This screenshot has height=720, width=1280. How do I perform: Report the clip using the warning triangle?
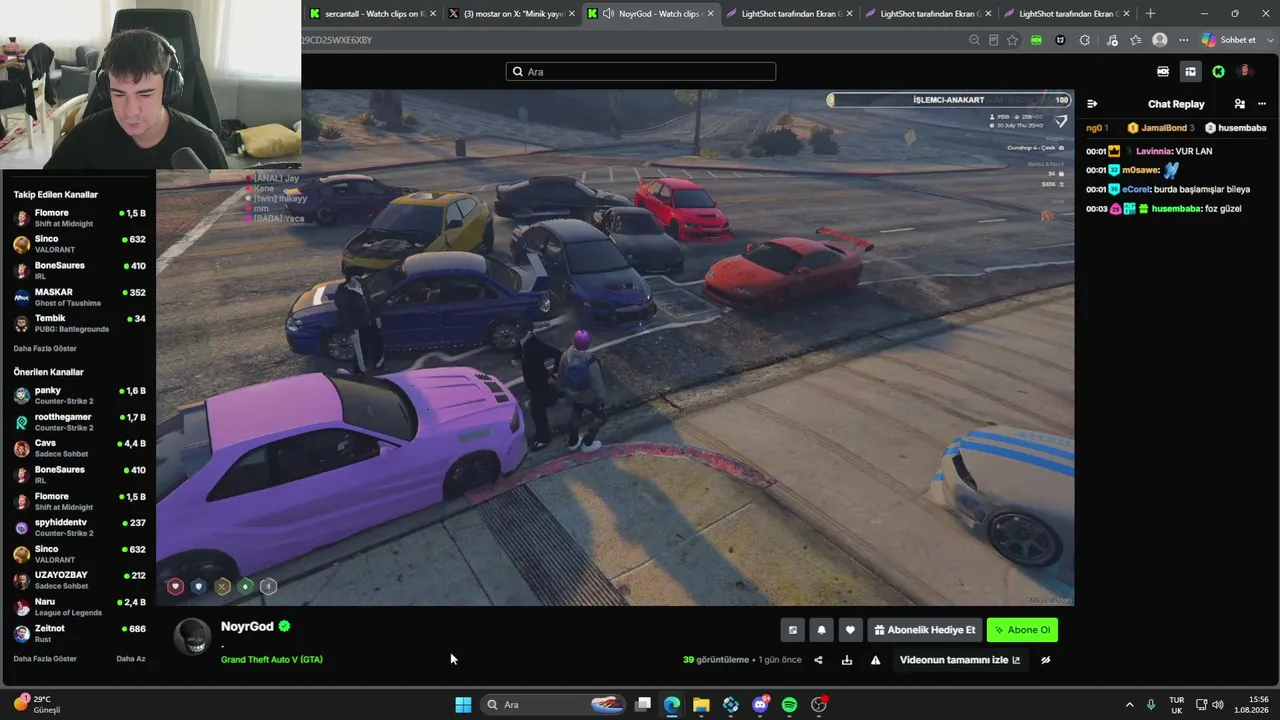pyautogui.click(x=875, y=660)
